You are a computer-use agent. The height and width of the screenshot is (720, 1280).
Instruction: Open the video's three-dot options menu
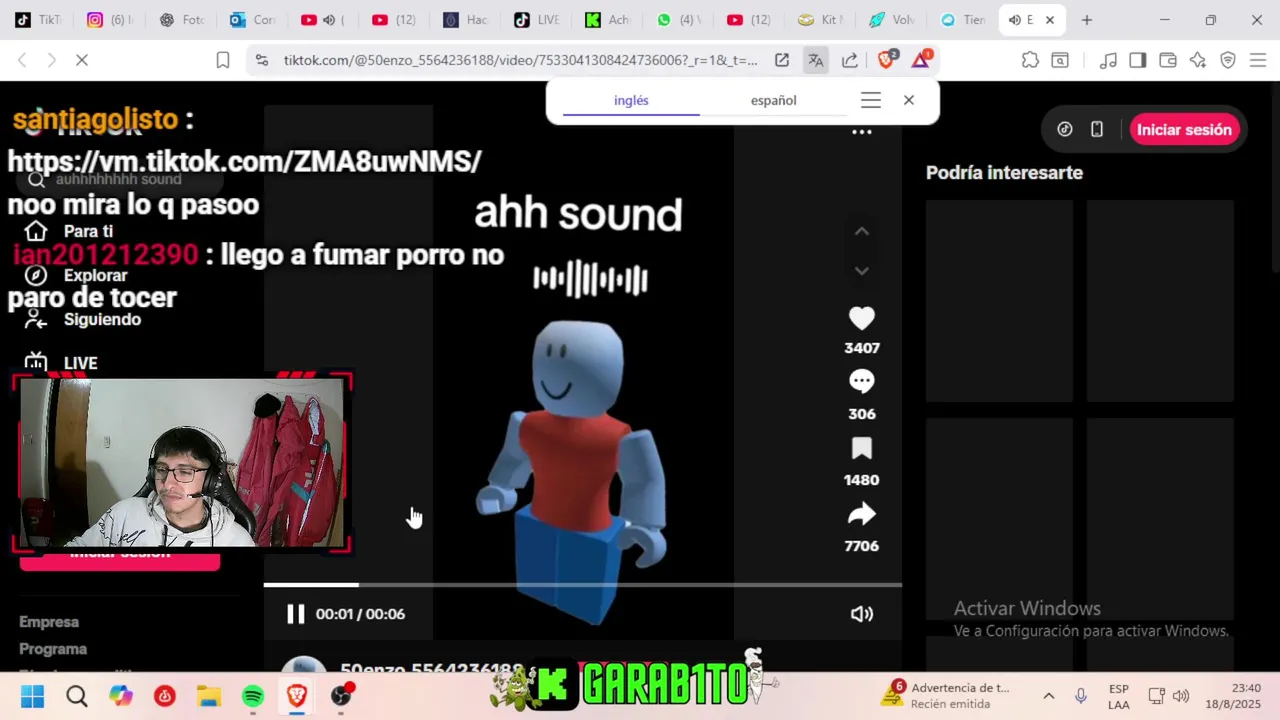(x=861, y=132)
